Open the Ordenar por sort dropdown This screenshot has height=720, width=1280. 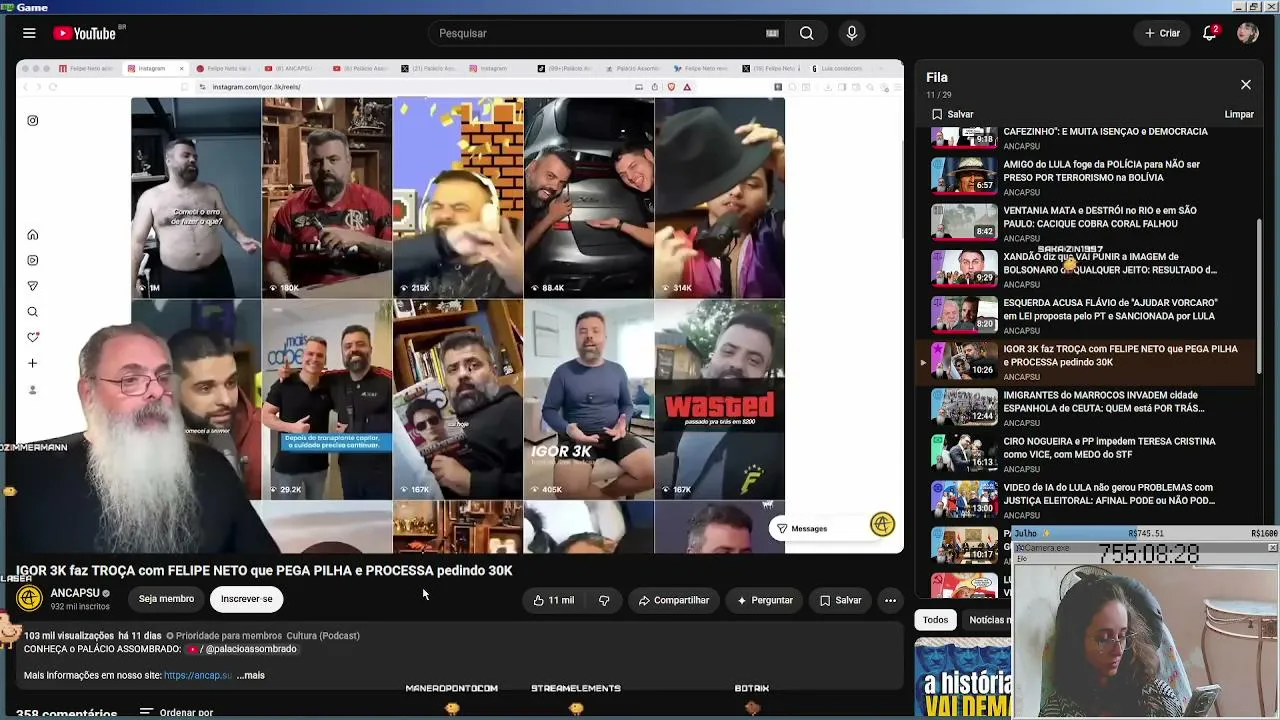point(176,713)
